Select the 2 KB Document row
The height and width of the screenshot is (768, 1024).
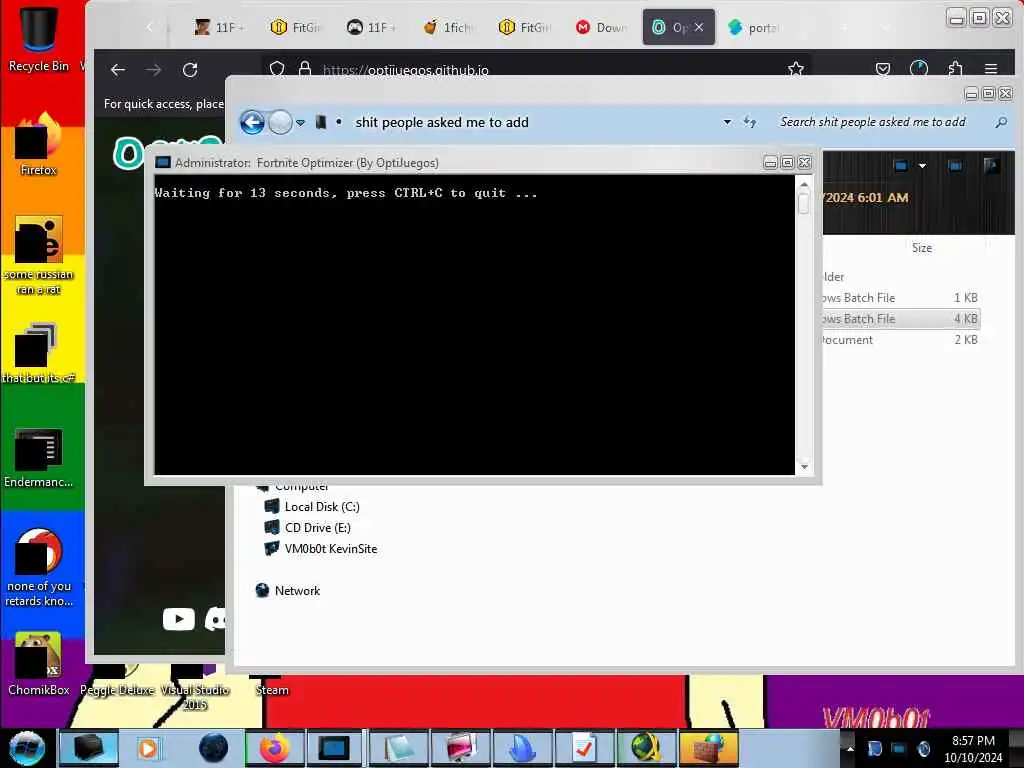[900, 340]
